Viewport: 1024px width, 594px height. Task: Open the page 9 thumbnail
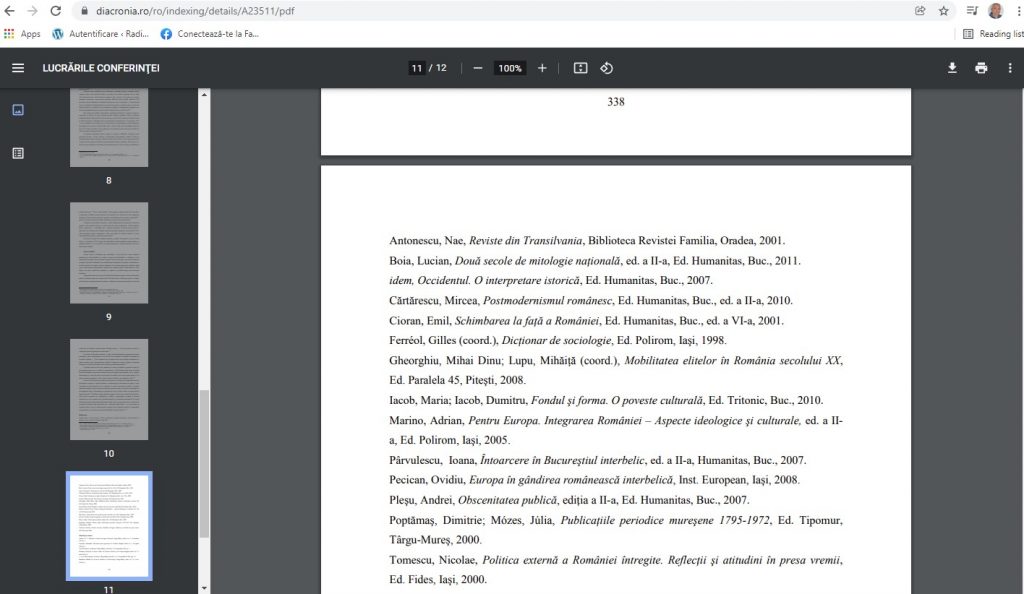click(x=109, y=253)
